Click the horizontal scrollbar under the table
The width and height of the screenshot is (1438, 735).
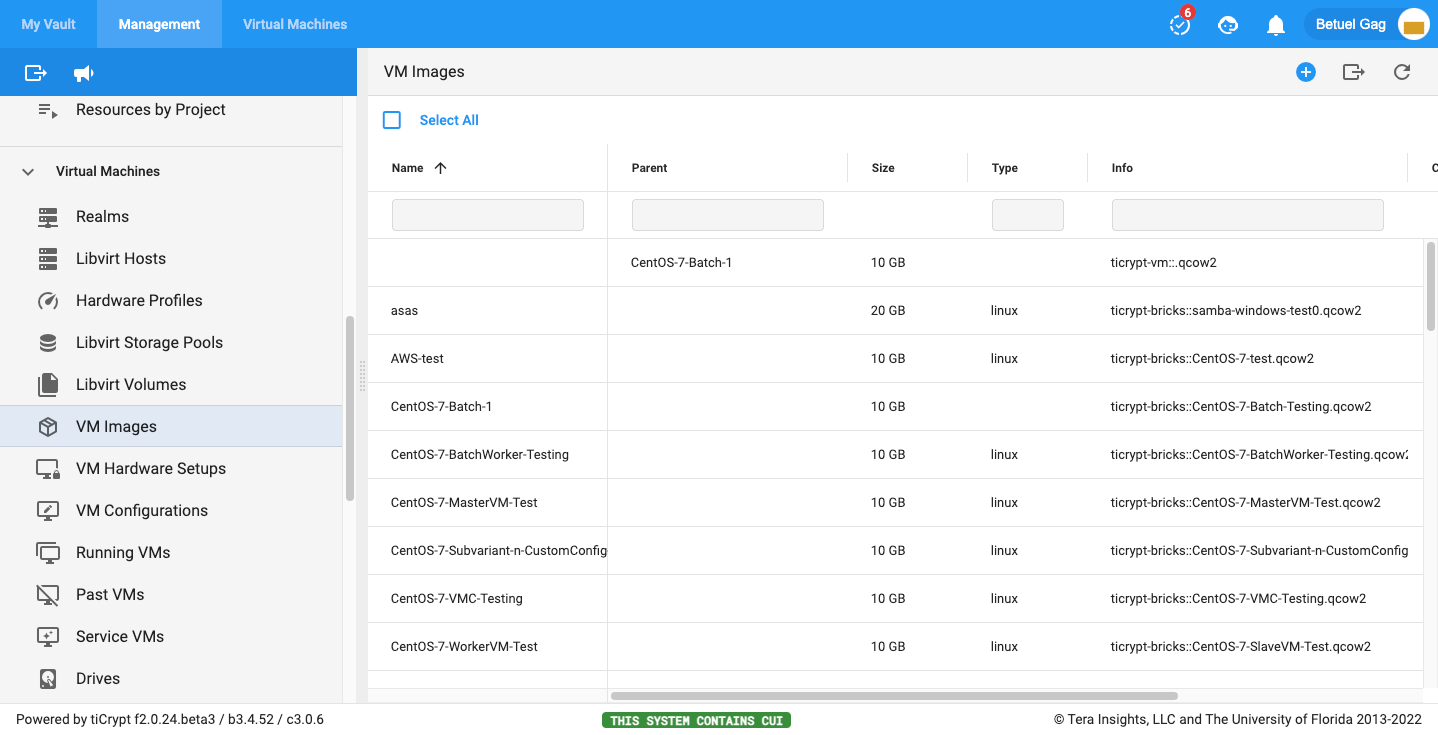[893, 696]
